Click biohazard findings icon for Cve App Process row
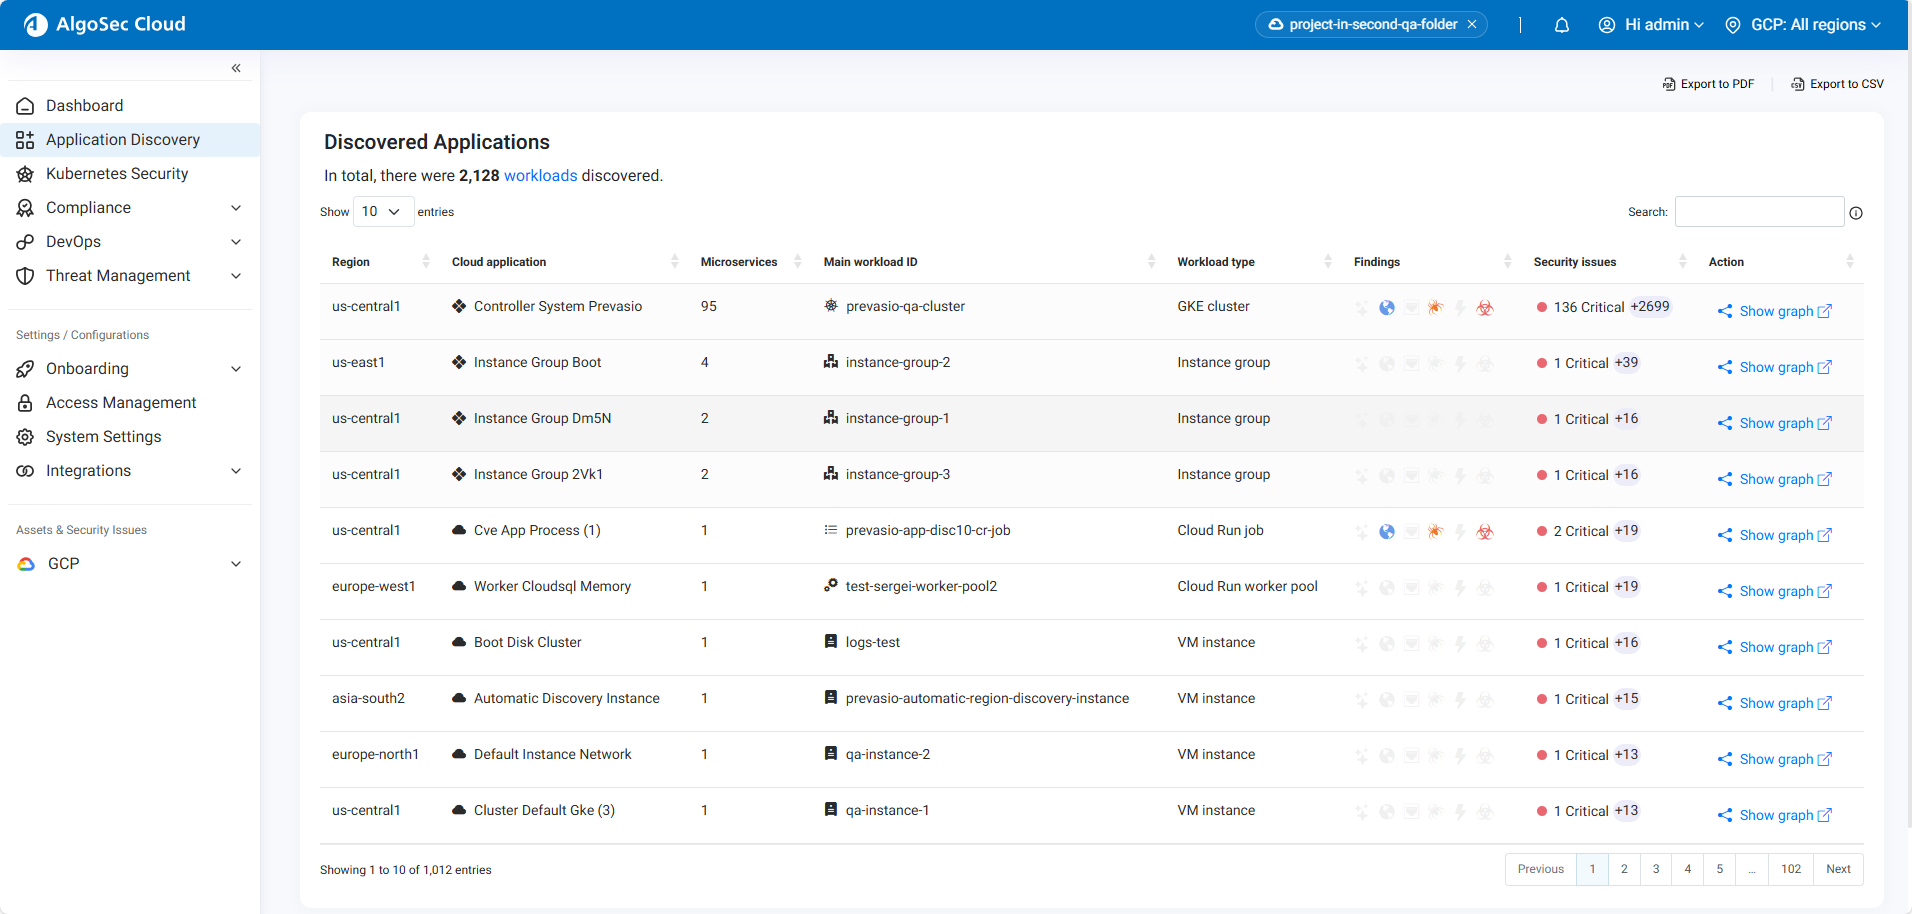Viewport: 1912px width, 914px height. tap(1485, 532)
